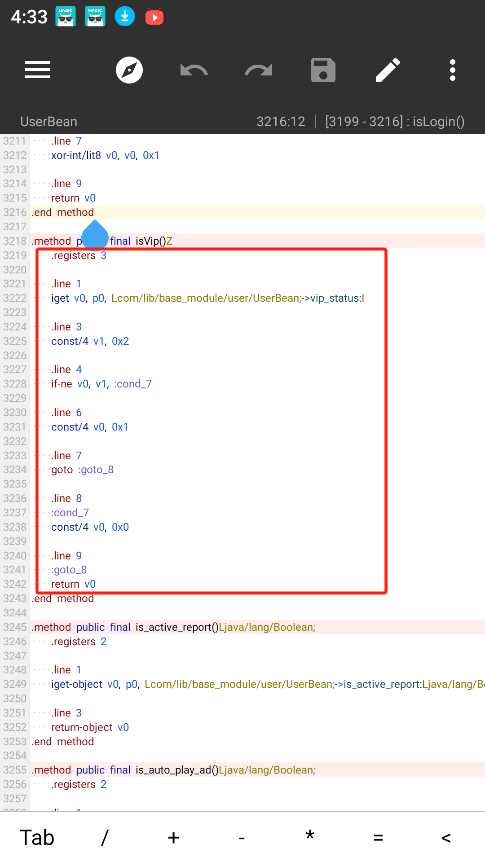The height and width of the screenshot is (862, 485).
Task: Tap the is_active_report() method declaration
Action: (174, 627)
